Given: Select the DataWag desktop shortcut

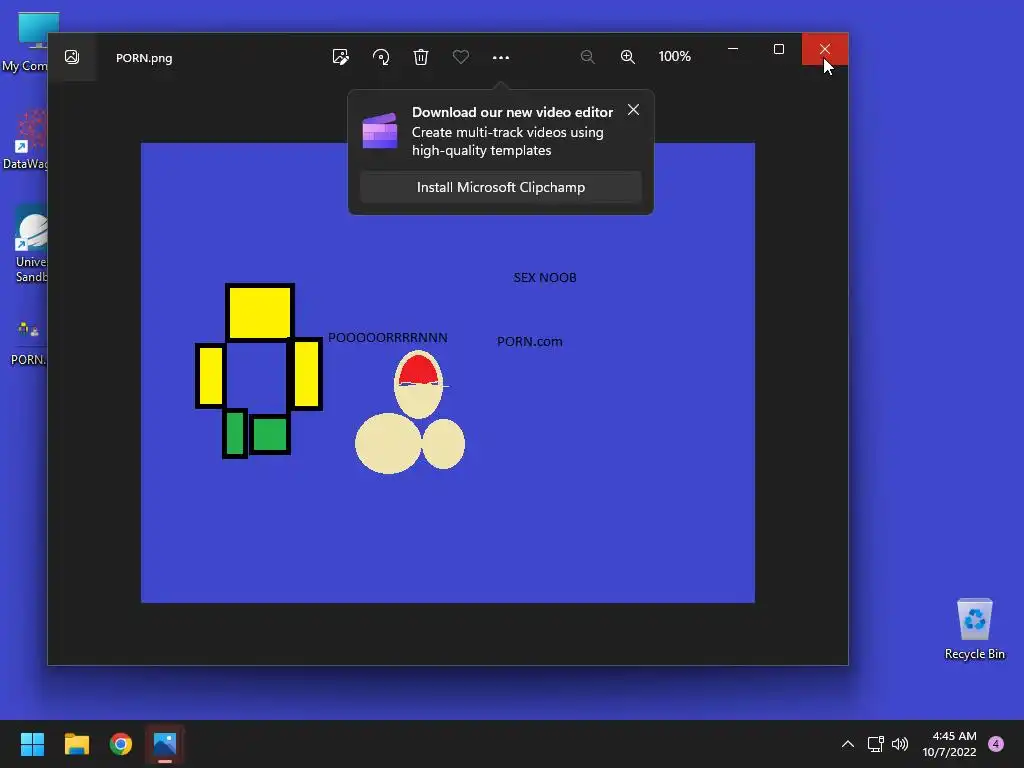Looking at the screenshot, I should 25,139.
